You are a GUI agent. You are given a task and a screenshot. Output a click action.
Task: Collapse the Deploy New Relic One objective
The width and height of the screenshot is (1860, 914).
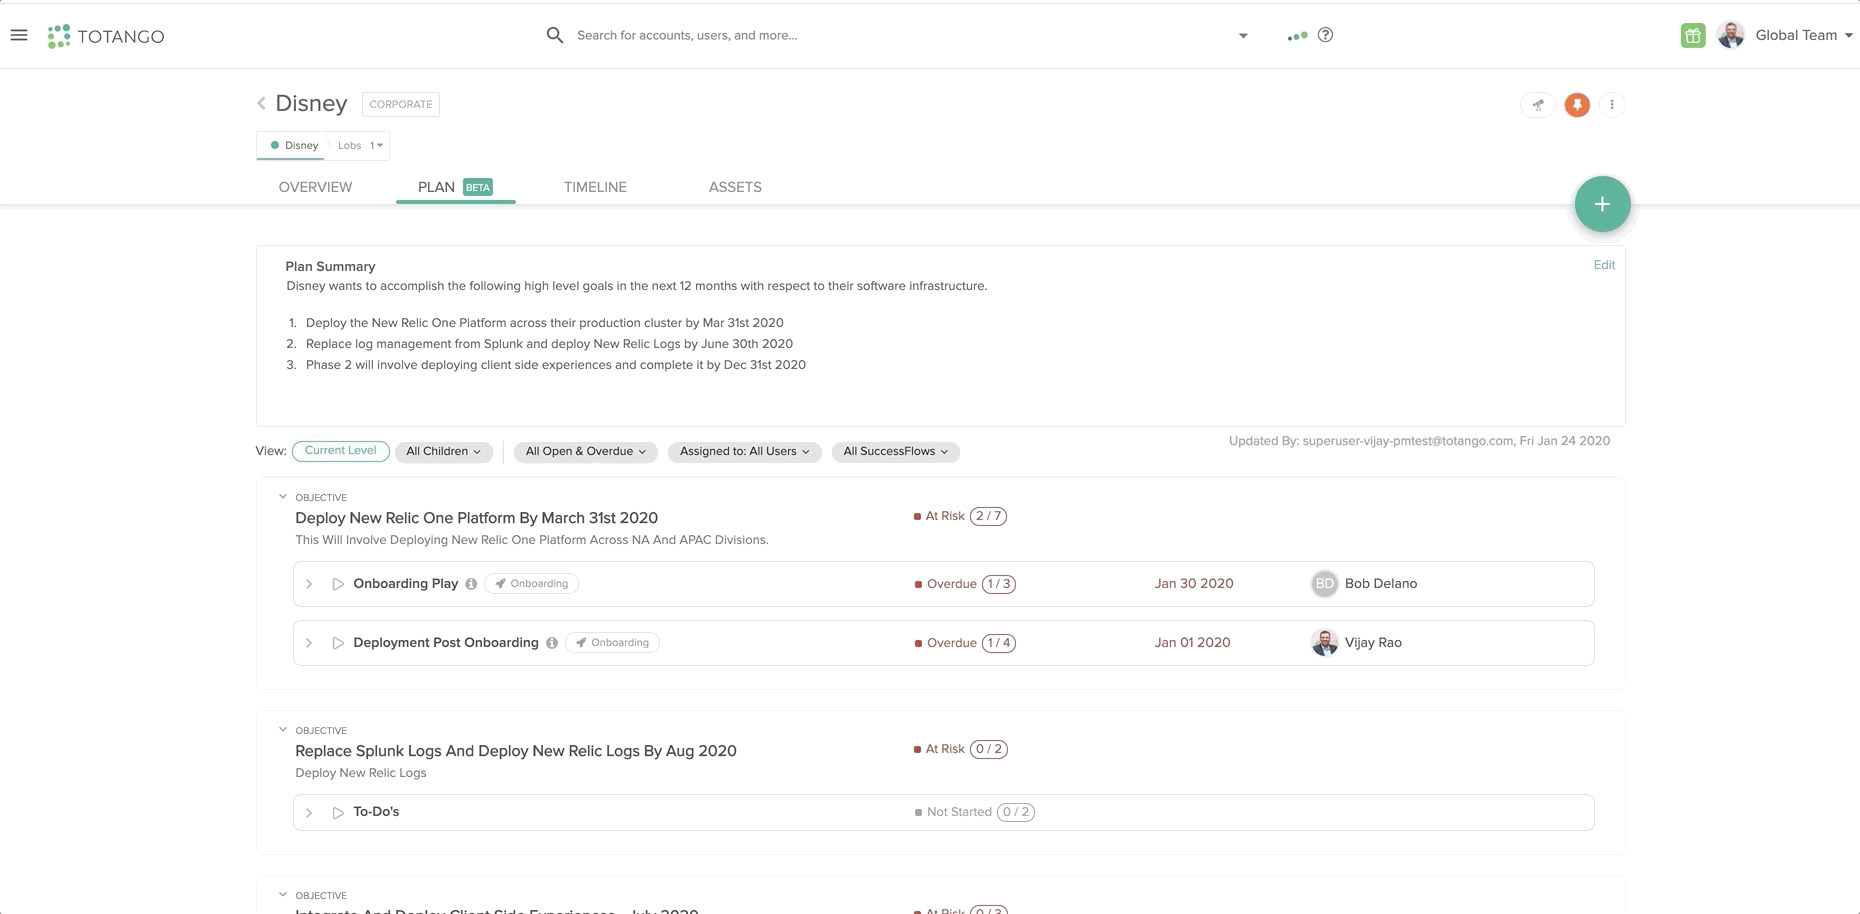tap(283, 497)
